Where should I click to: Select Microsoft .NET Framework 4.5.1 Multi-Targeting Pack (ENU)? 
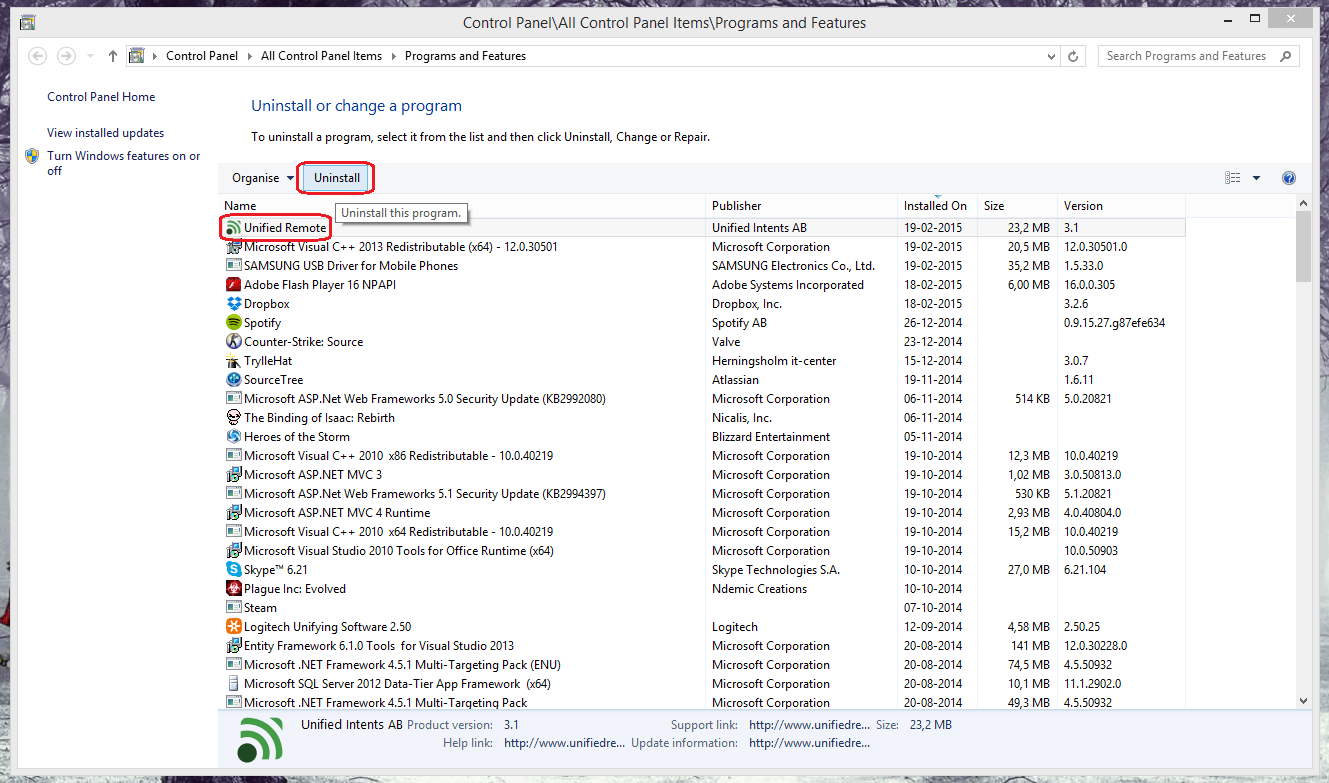coord(702,665)
